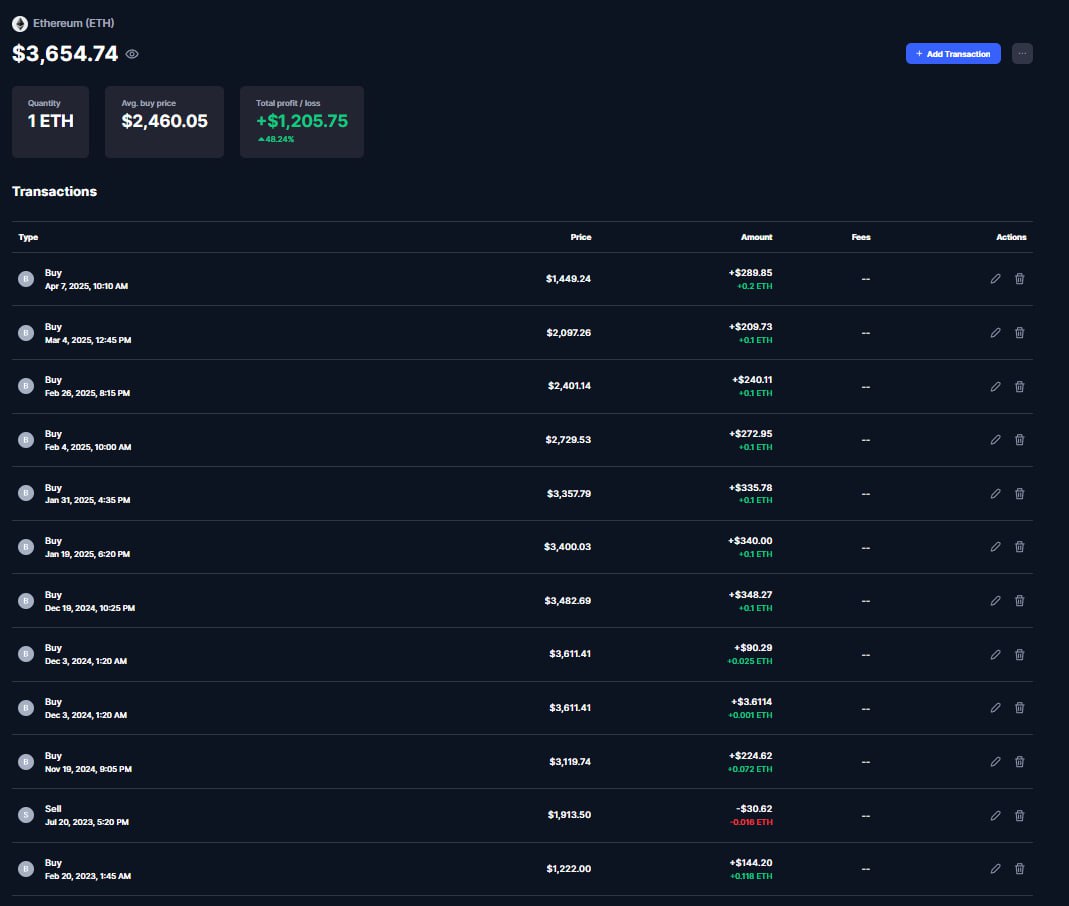Edit the 0.025 ETH Dec 3 buy transaction
The height and width of the screenshot is (906, 1069).
[x=995, y=654]
